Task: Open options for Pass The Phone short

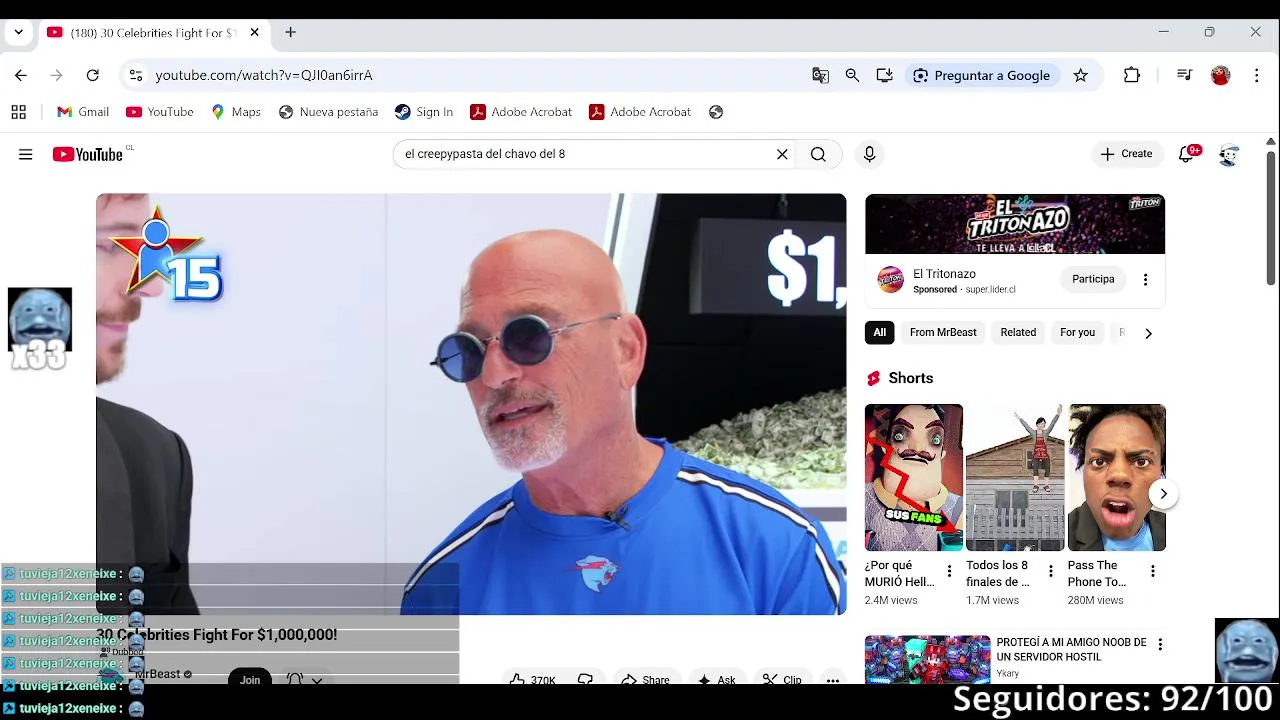Action: tap(1152, 571)
